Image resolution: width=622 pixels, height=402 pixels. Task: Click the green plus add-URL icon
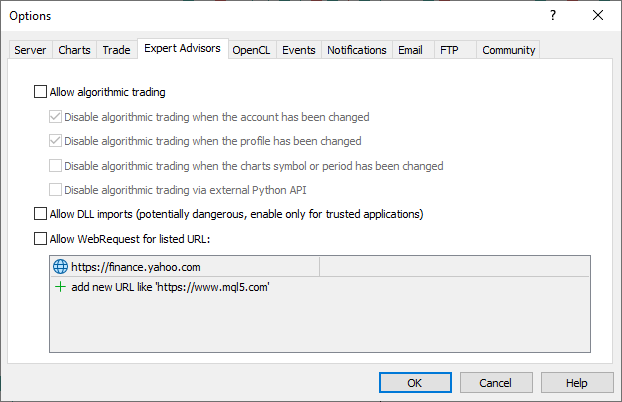point(60,287)
